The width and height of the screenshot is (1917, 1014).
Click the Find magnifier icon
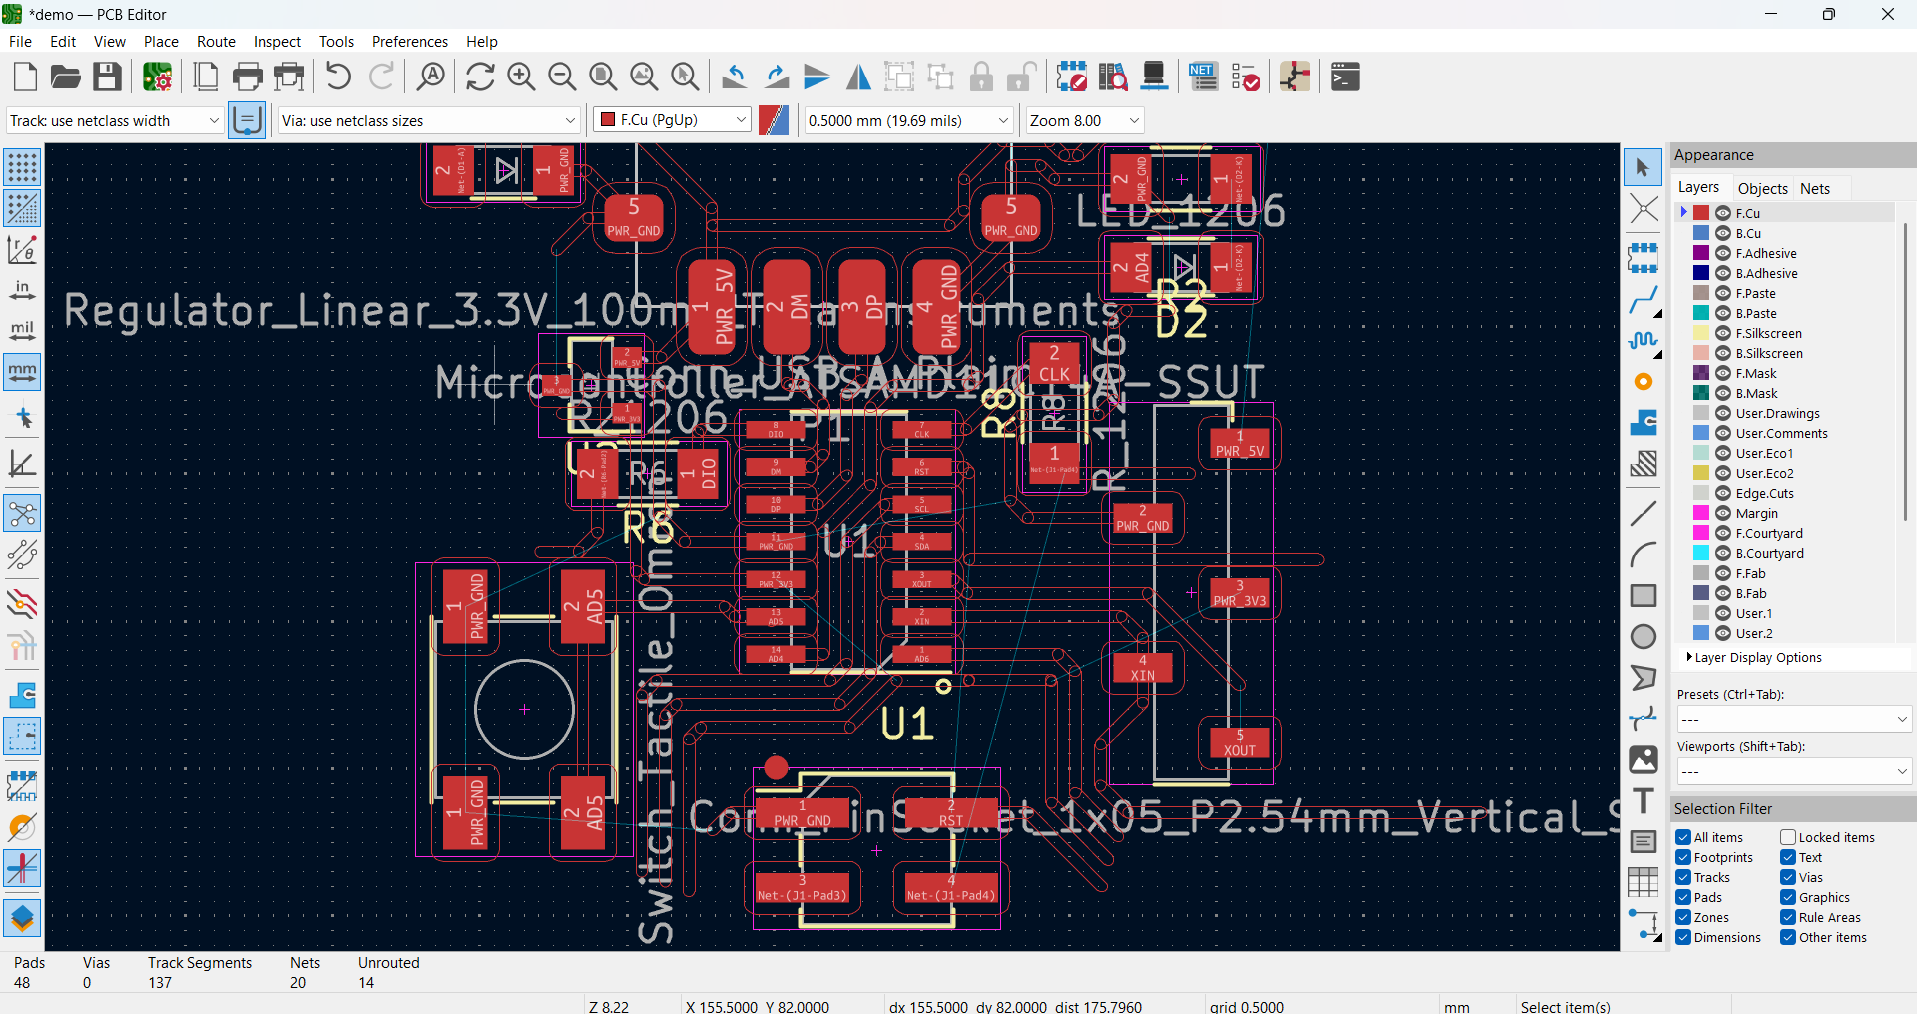click(x=431, y=77)
